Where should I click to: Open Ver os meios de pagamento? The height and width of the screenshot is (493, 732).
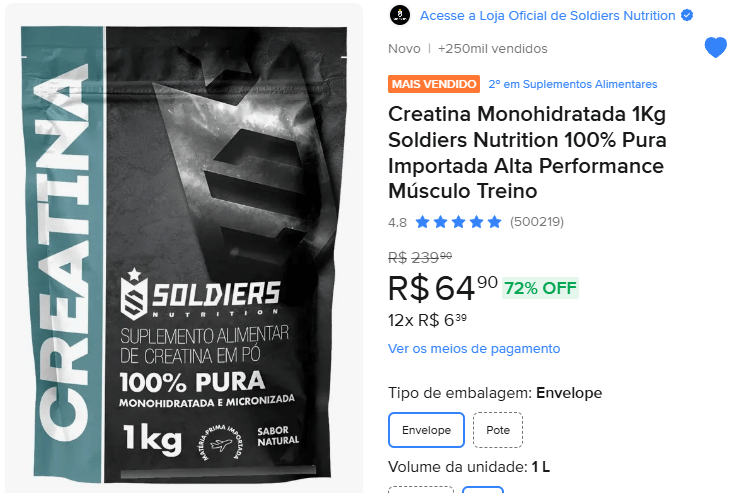pos(474,349)
